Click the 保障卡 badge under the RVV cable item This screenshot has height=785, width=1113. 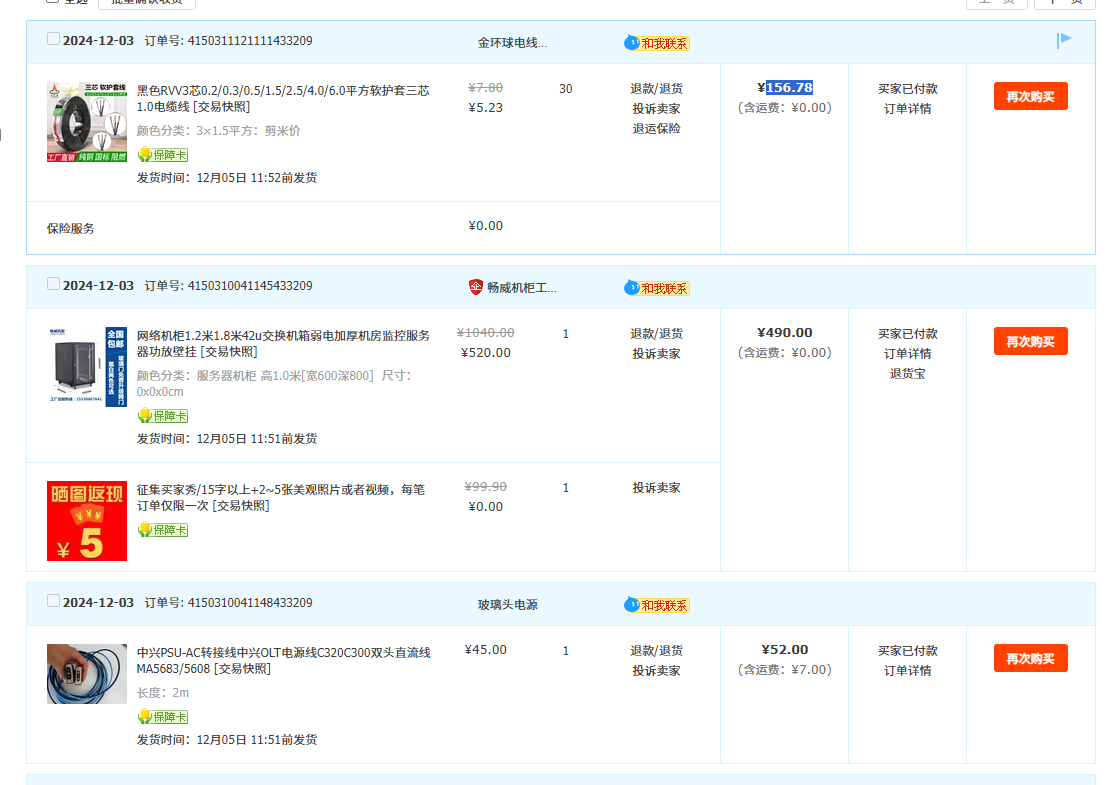point(163,155)
